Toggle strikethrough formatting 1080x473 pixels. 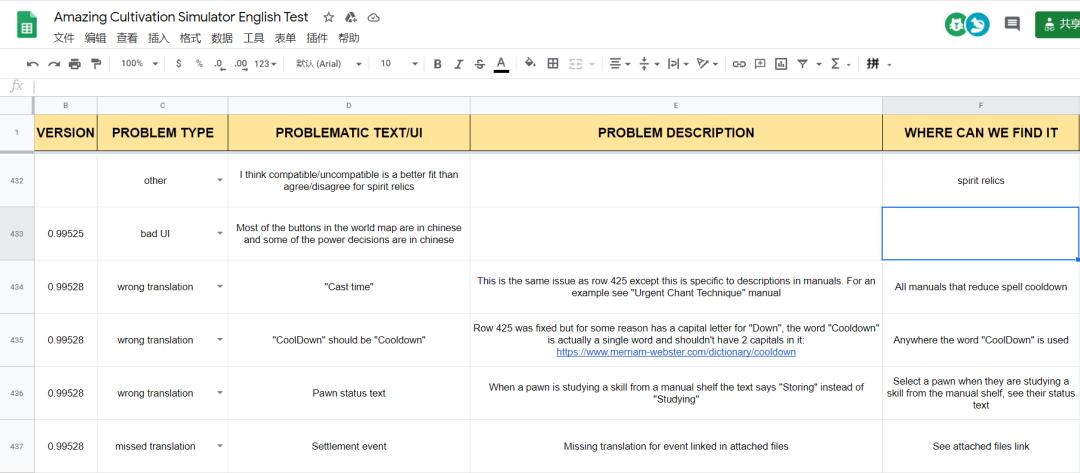pos(480,64)
